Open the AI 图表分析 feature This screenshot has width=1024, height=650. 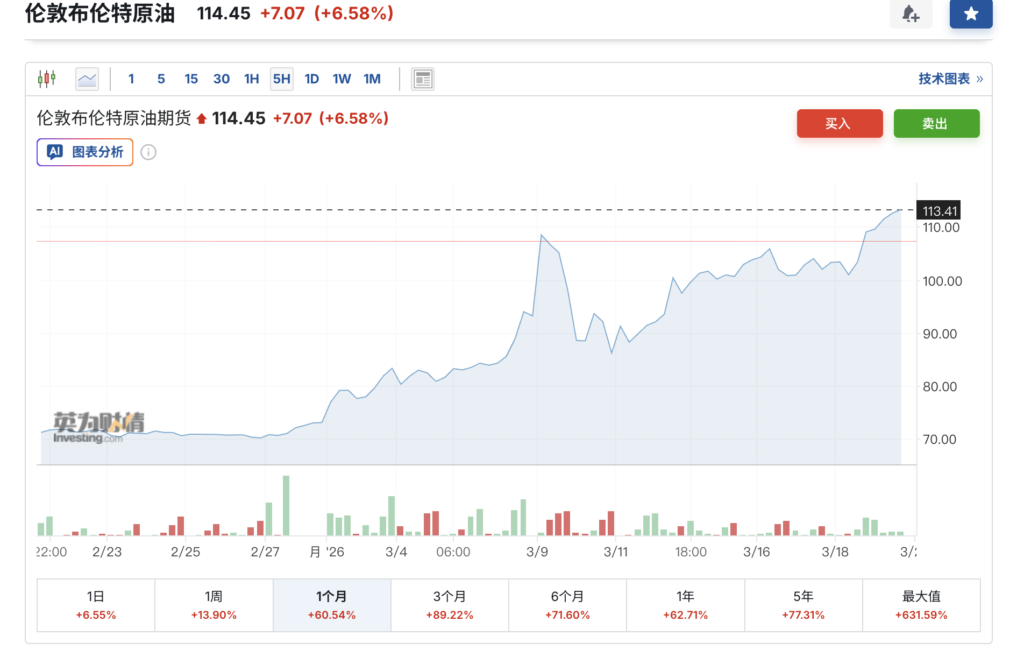pyautogui.click(x=85, y=152)
